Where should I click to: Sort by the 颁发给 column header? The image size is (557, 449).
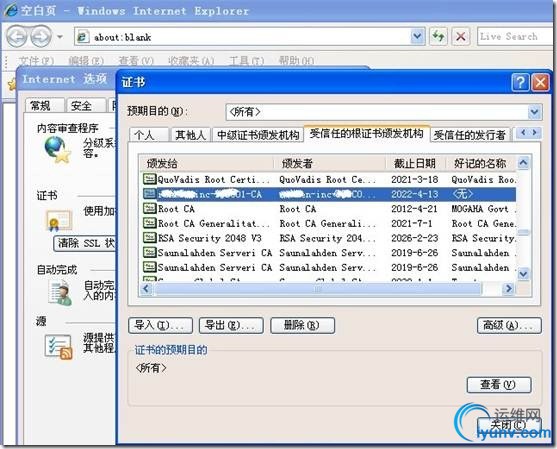click(206, 163)
